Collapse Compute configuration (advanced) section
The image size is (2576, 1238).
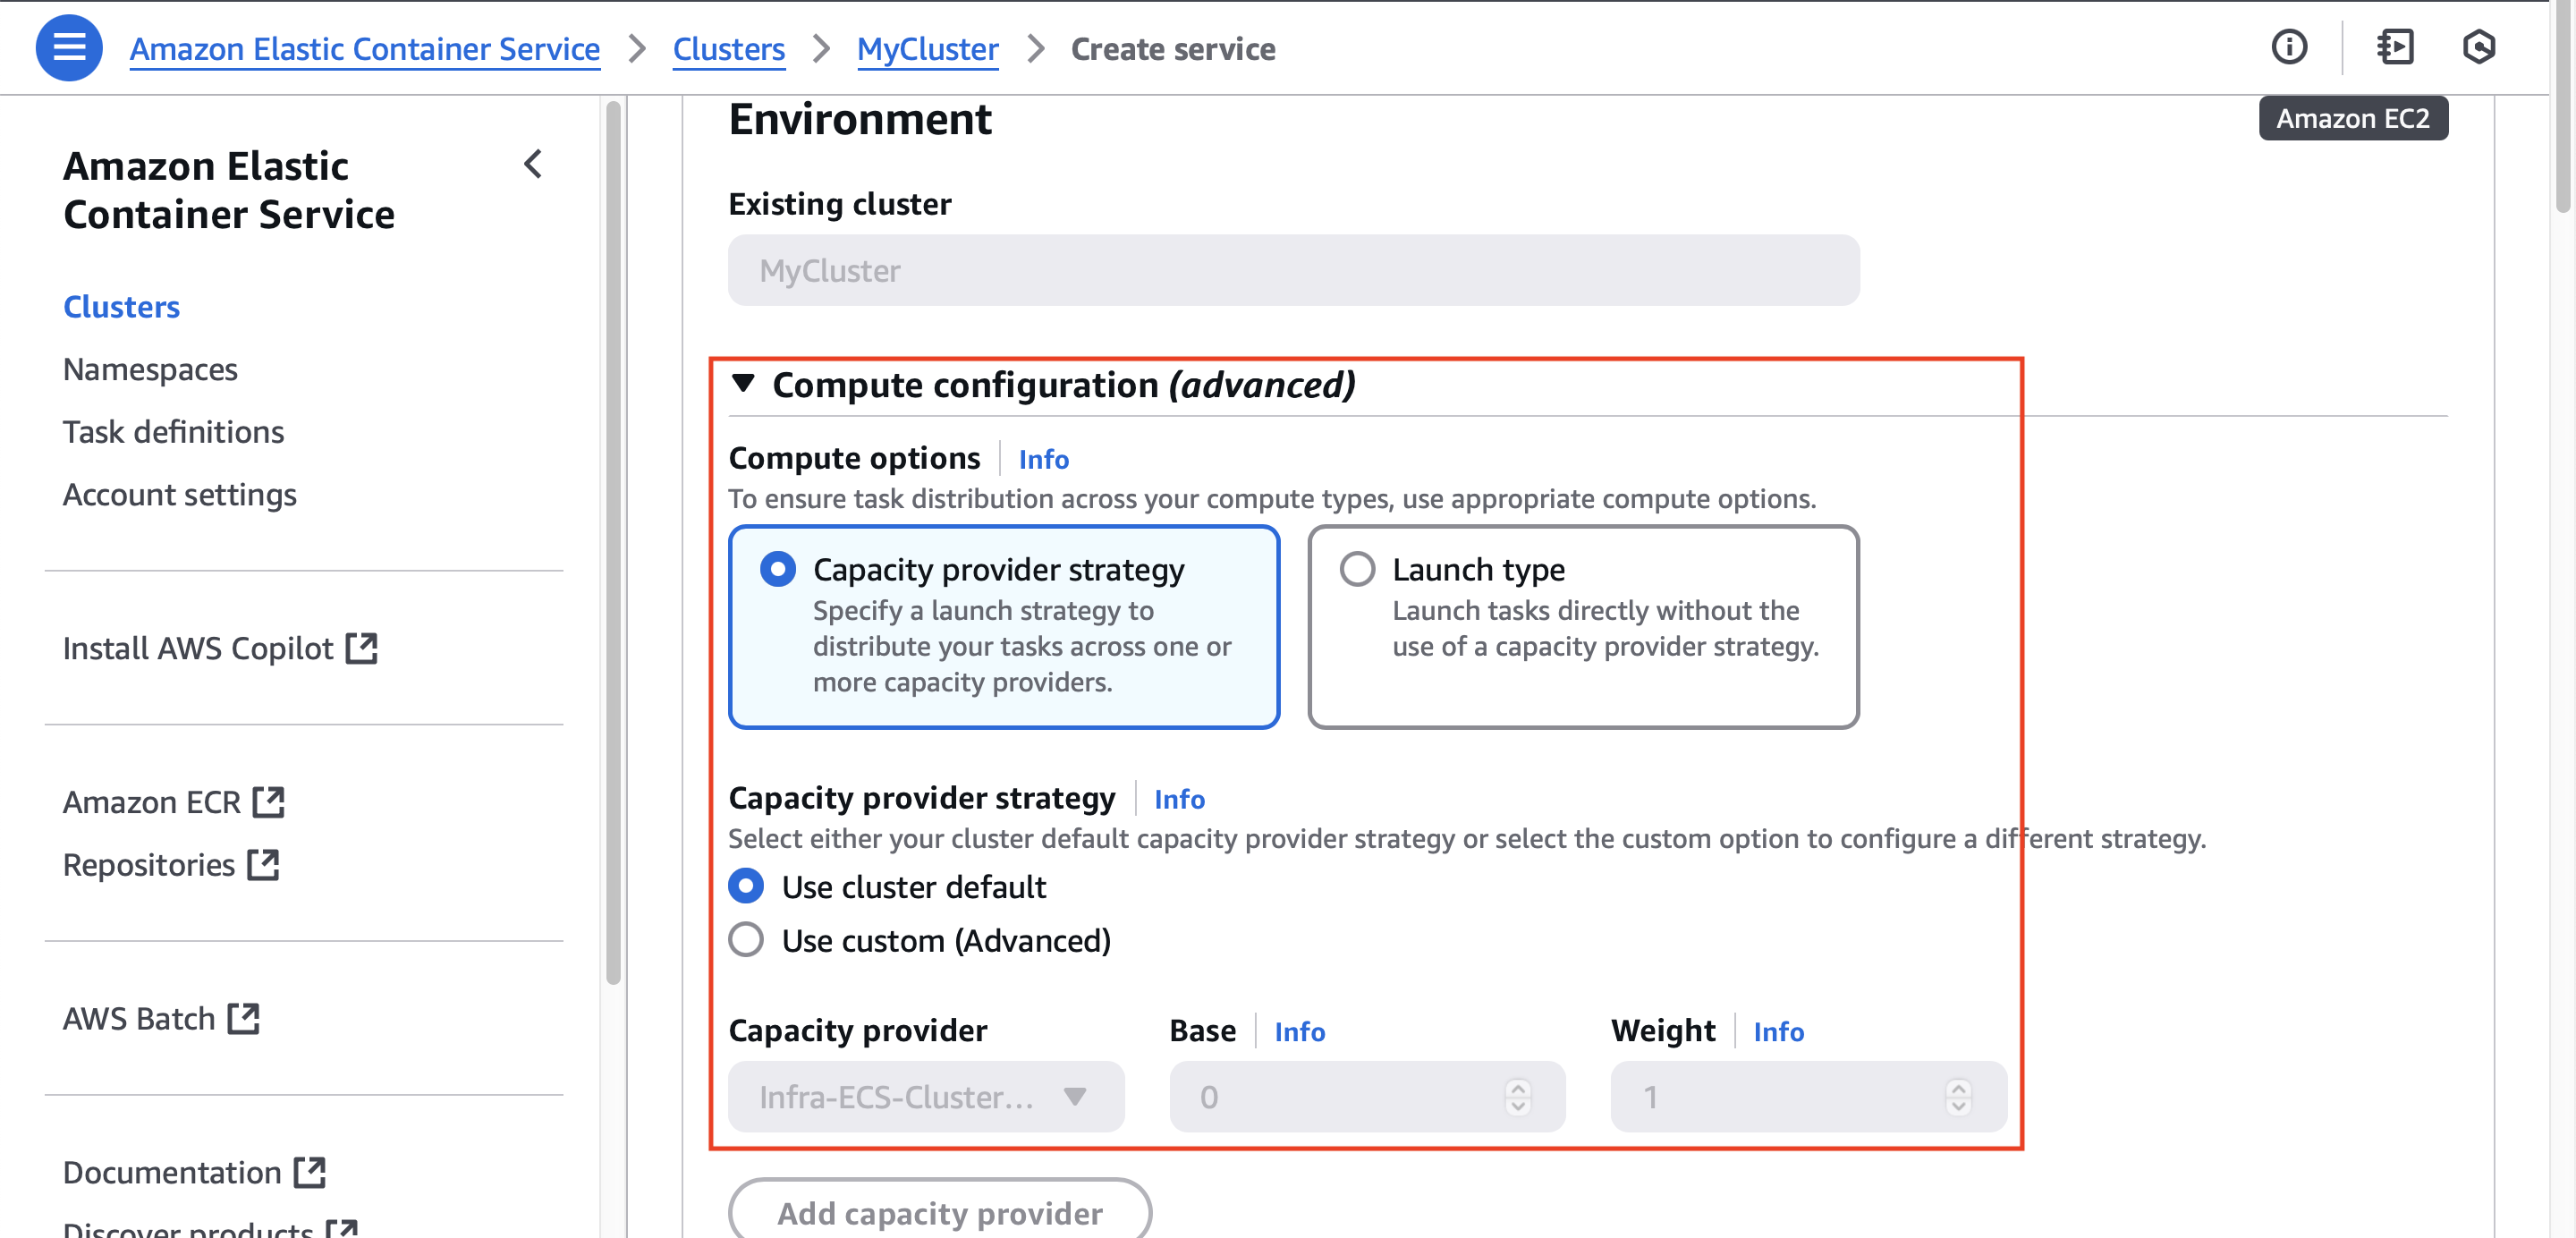[743, 383]
